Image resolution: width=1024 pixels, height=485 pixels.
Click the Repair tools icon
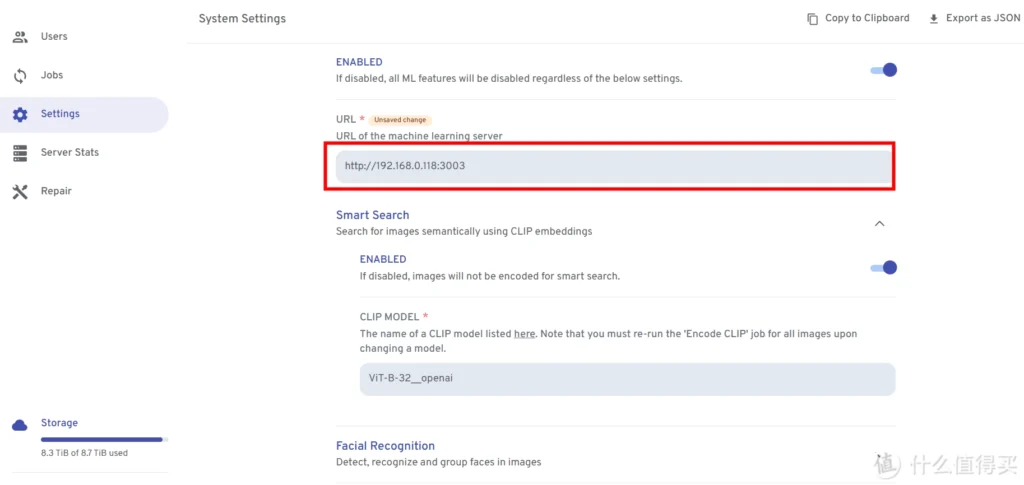(x=20, y=192)
